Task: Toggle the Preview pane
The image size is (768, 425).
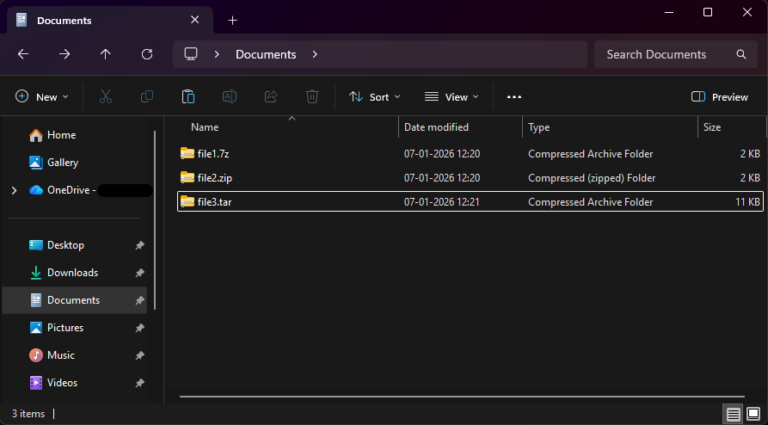Action: point(720,97)
